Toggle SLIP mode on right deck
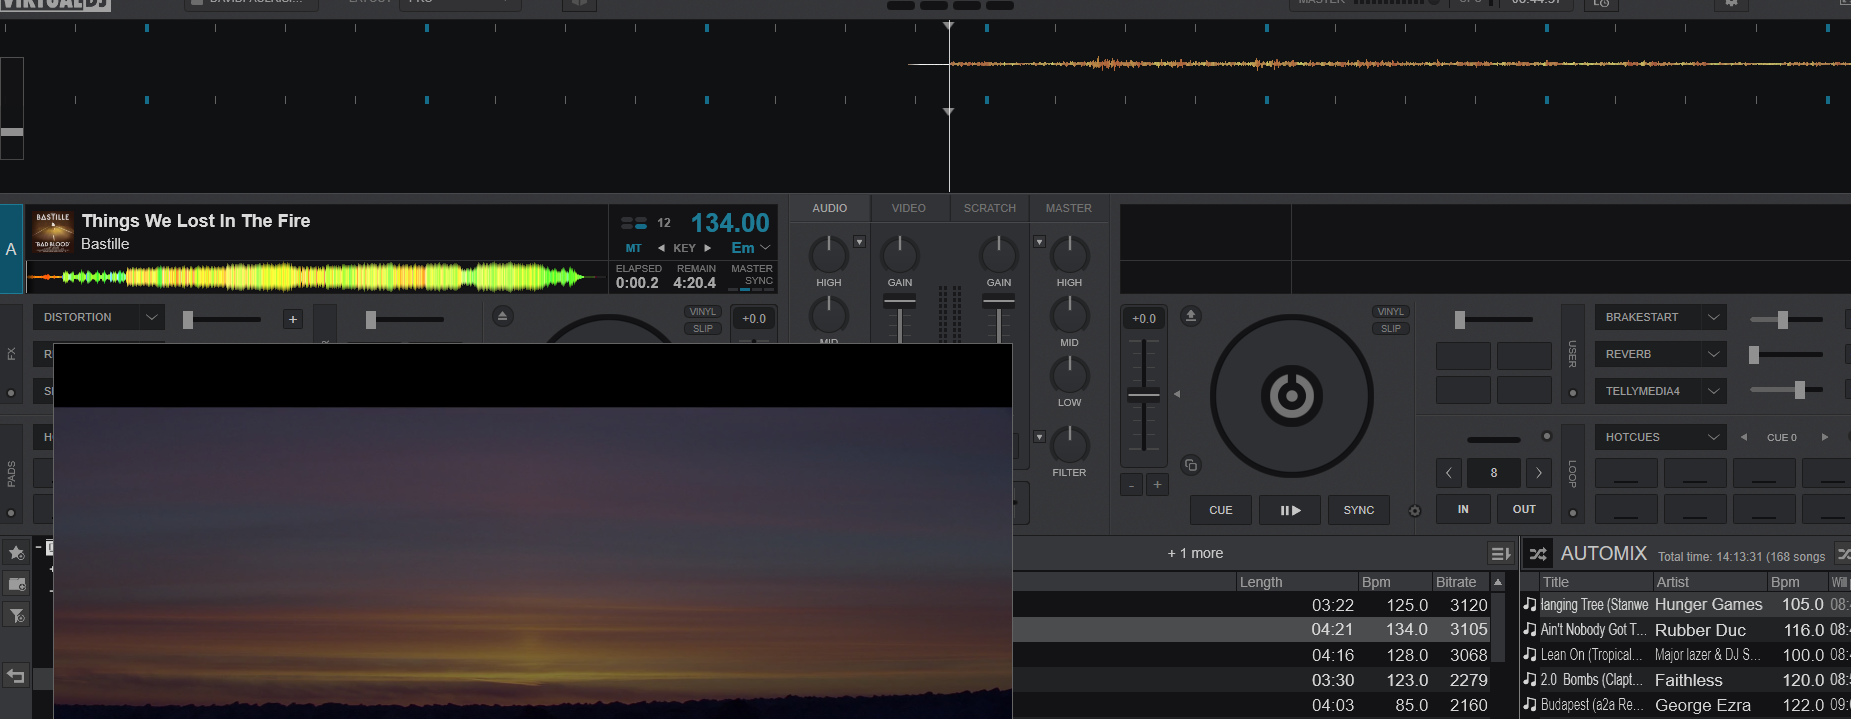This screenshot has width=1851, height=719. 1391,328
